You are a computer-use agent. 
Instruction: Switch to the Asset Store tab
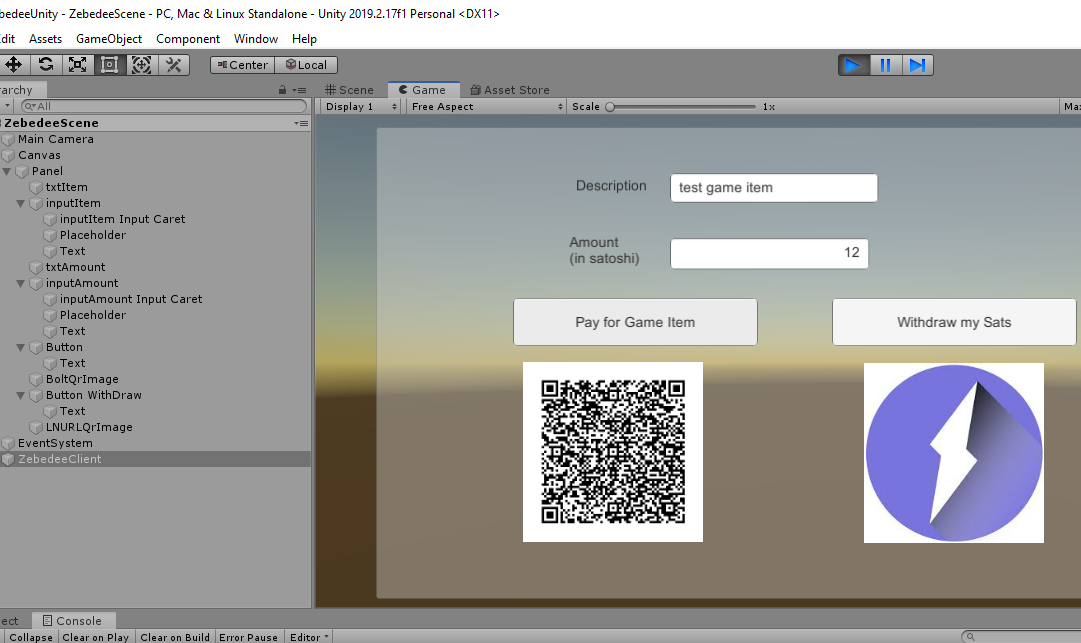[x=510, y=90]
